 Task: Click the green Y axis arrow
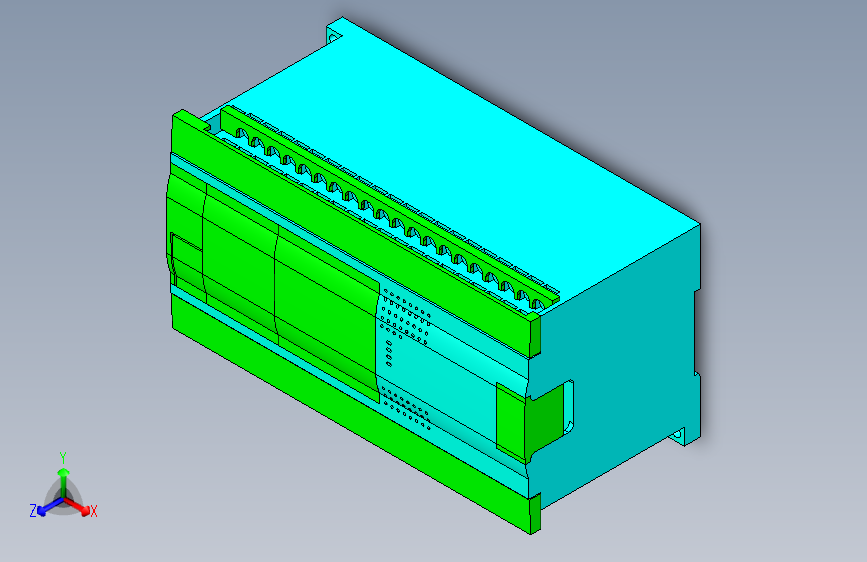[63, 483]
